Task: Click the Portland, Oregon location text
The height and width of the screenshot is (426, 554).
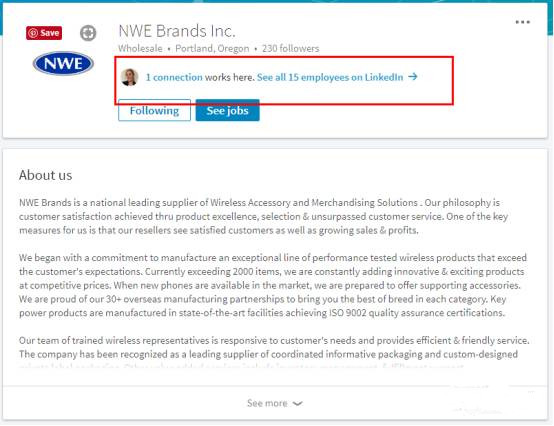Action: [x=212, y=48]
